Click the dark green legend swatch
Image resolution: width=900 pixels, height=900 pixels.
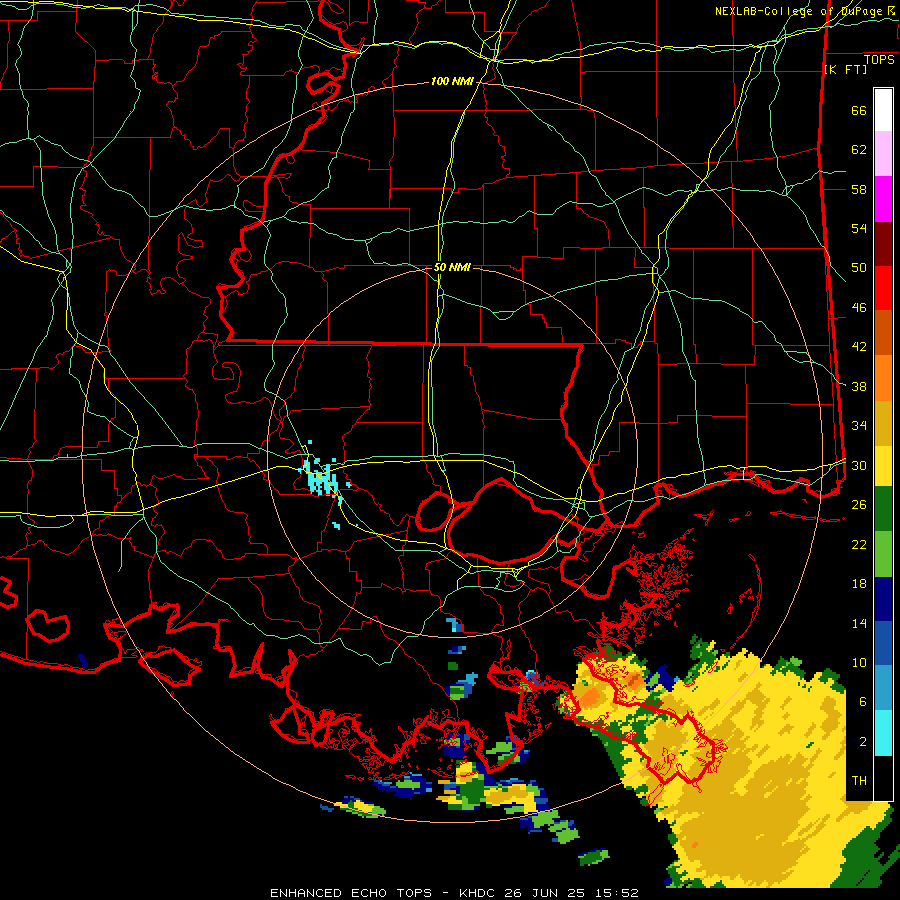pos(883,509)
